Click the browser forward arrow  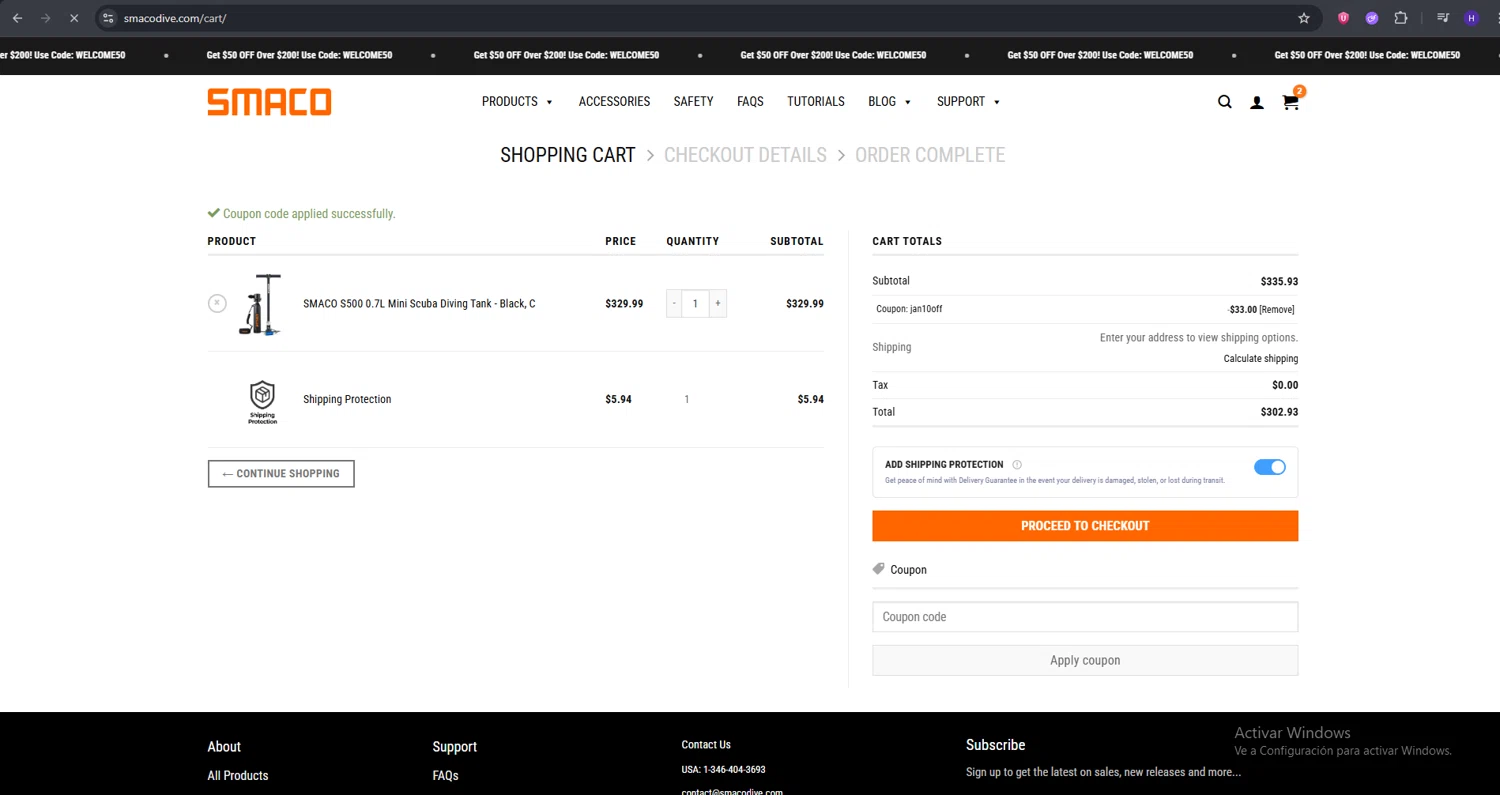click(x=45, y=18)
